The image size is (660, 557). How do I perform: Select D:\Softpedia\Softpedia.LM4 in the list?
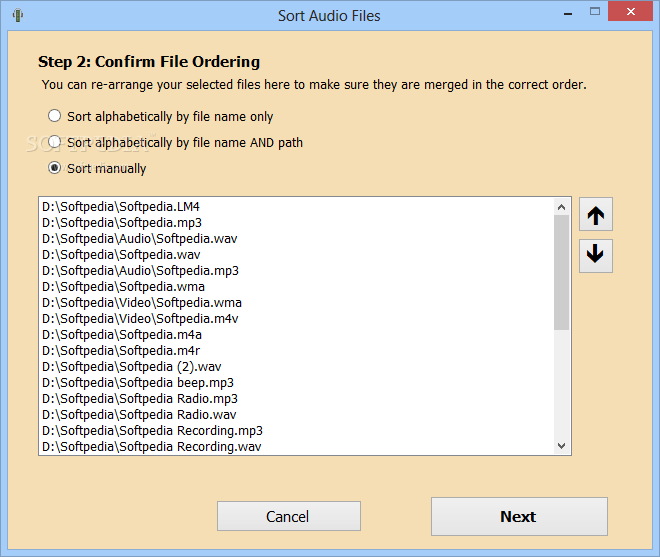(x=297, y=207)
